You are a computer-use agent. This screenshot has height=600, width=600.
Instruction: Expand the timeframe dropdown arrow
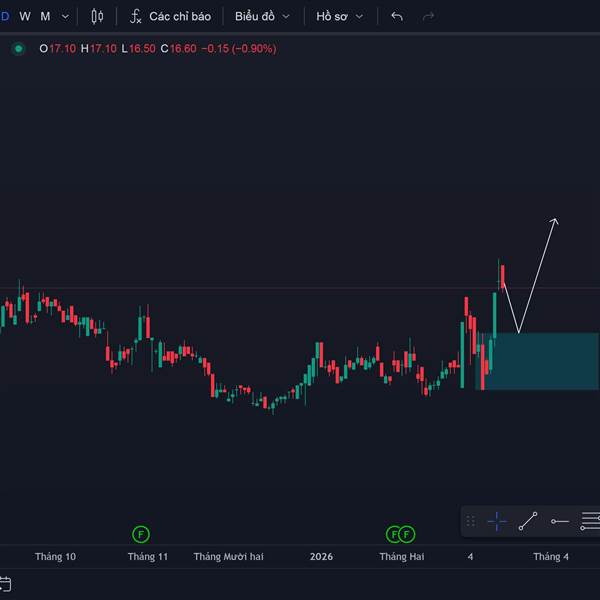[x=65, y=17]
